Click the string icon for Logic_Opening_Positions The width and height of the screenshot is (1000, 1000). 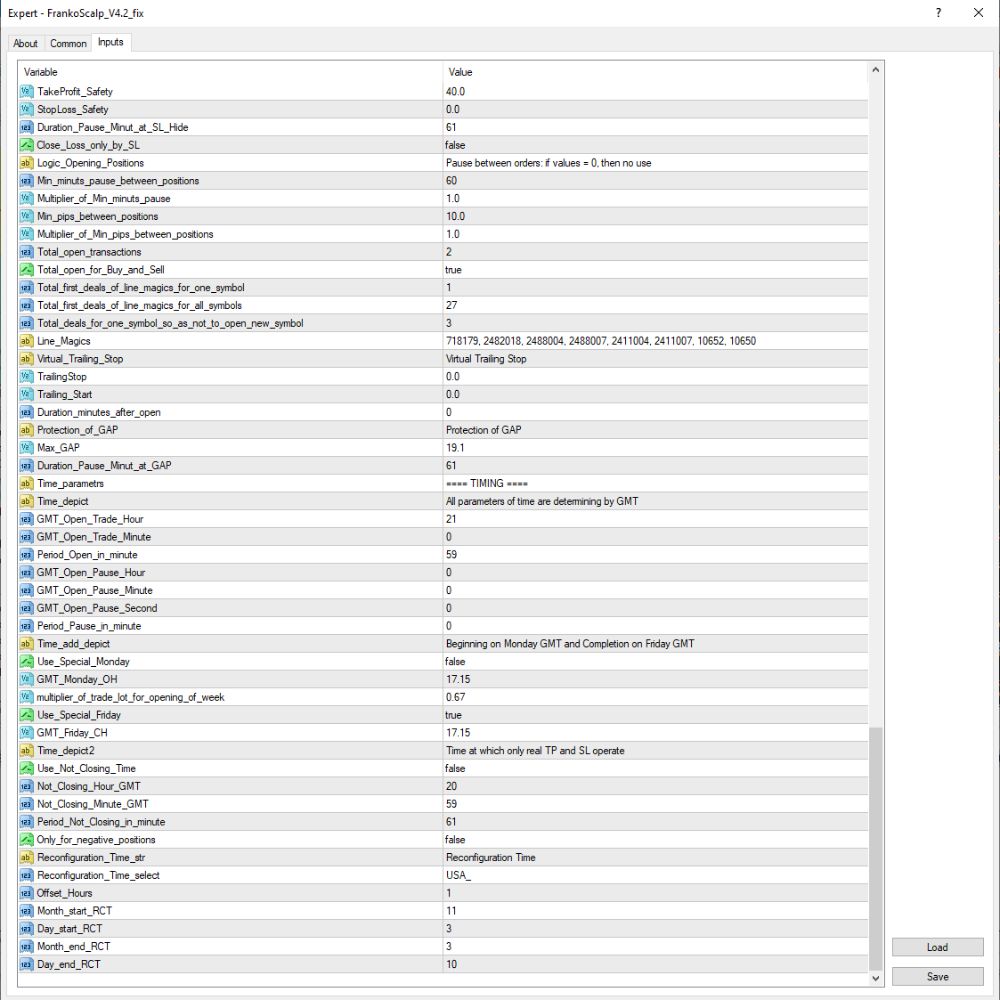point(26,163)
